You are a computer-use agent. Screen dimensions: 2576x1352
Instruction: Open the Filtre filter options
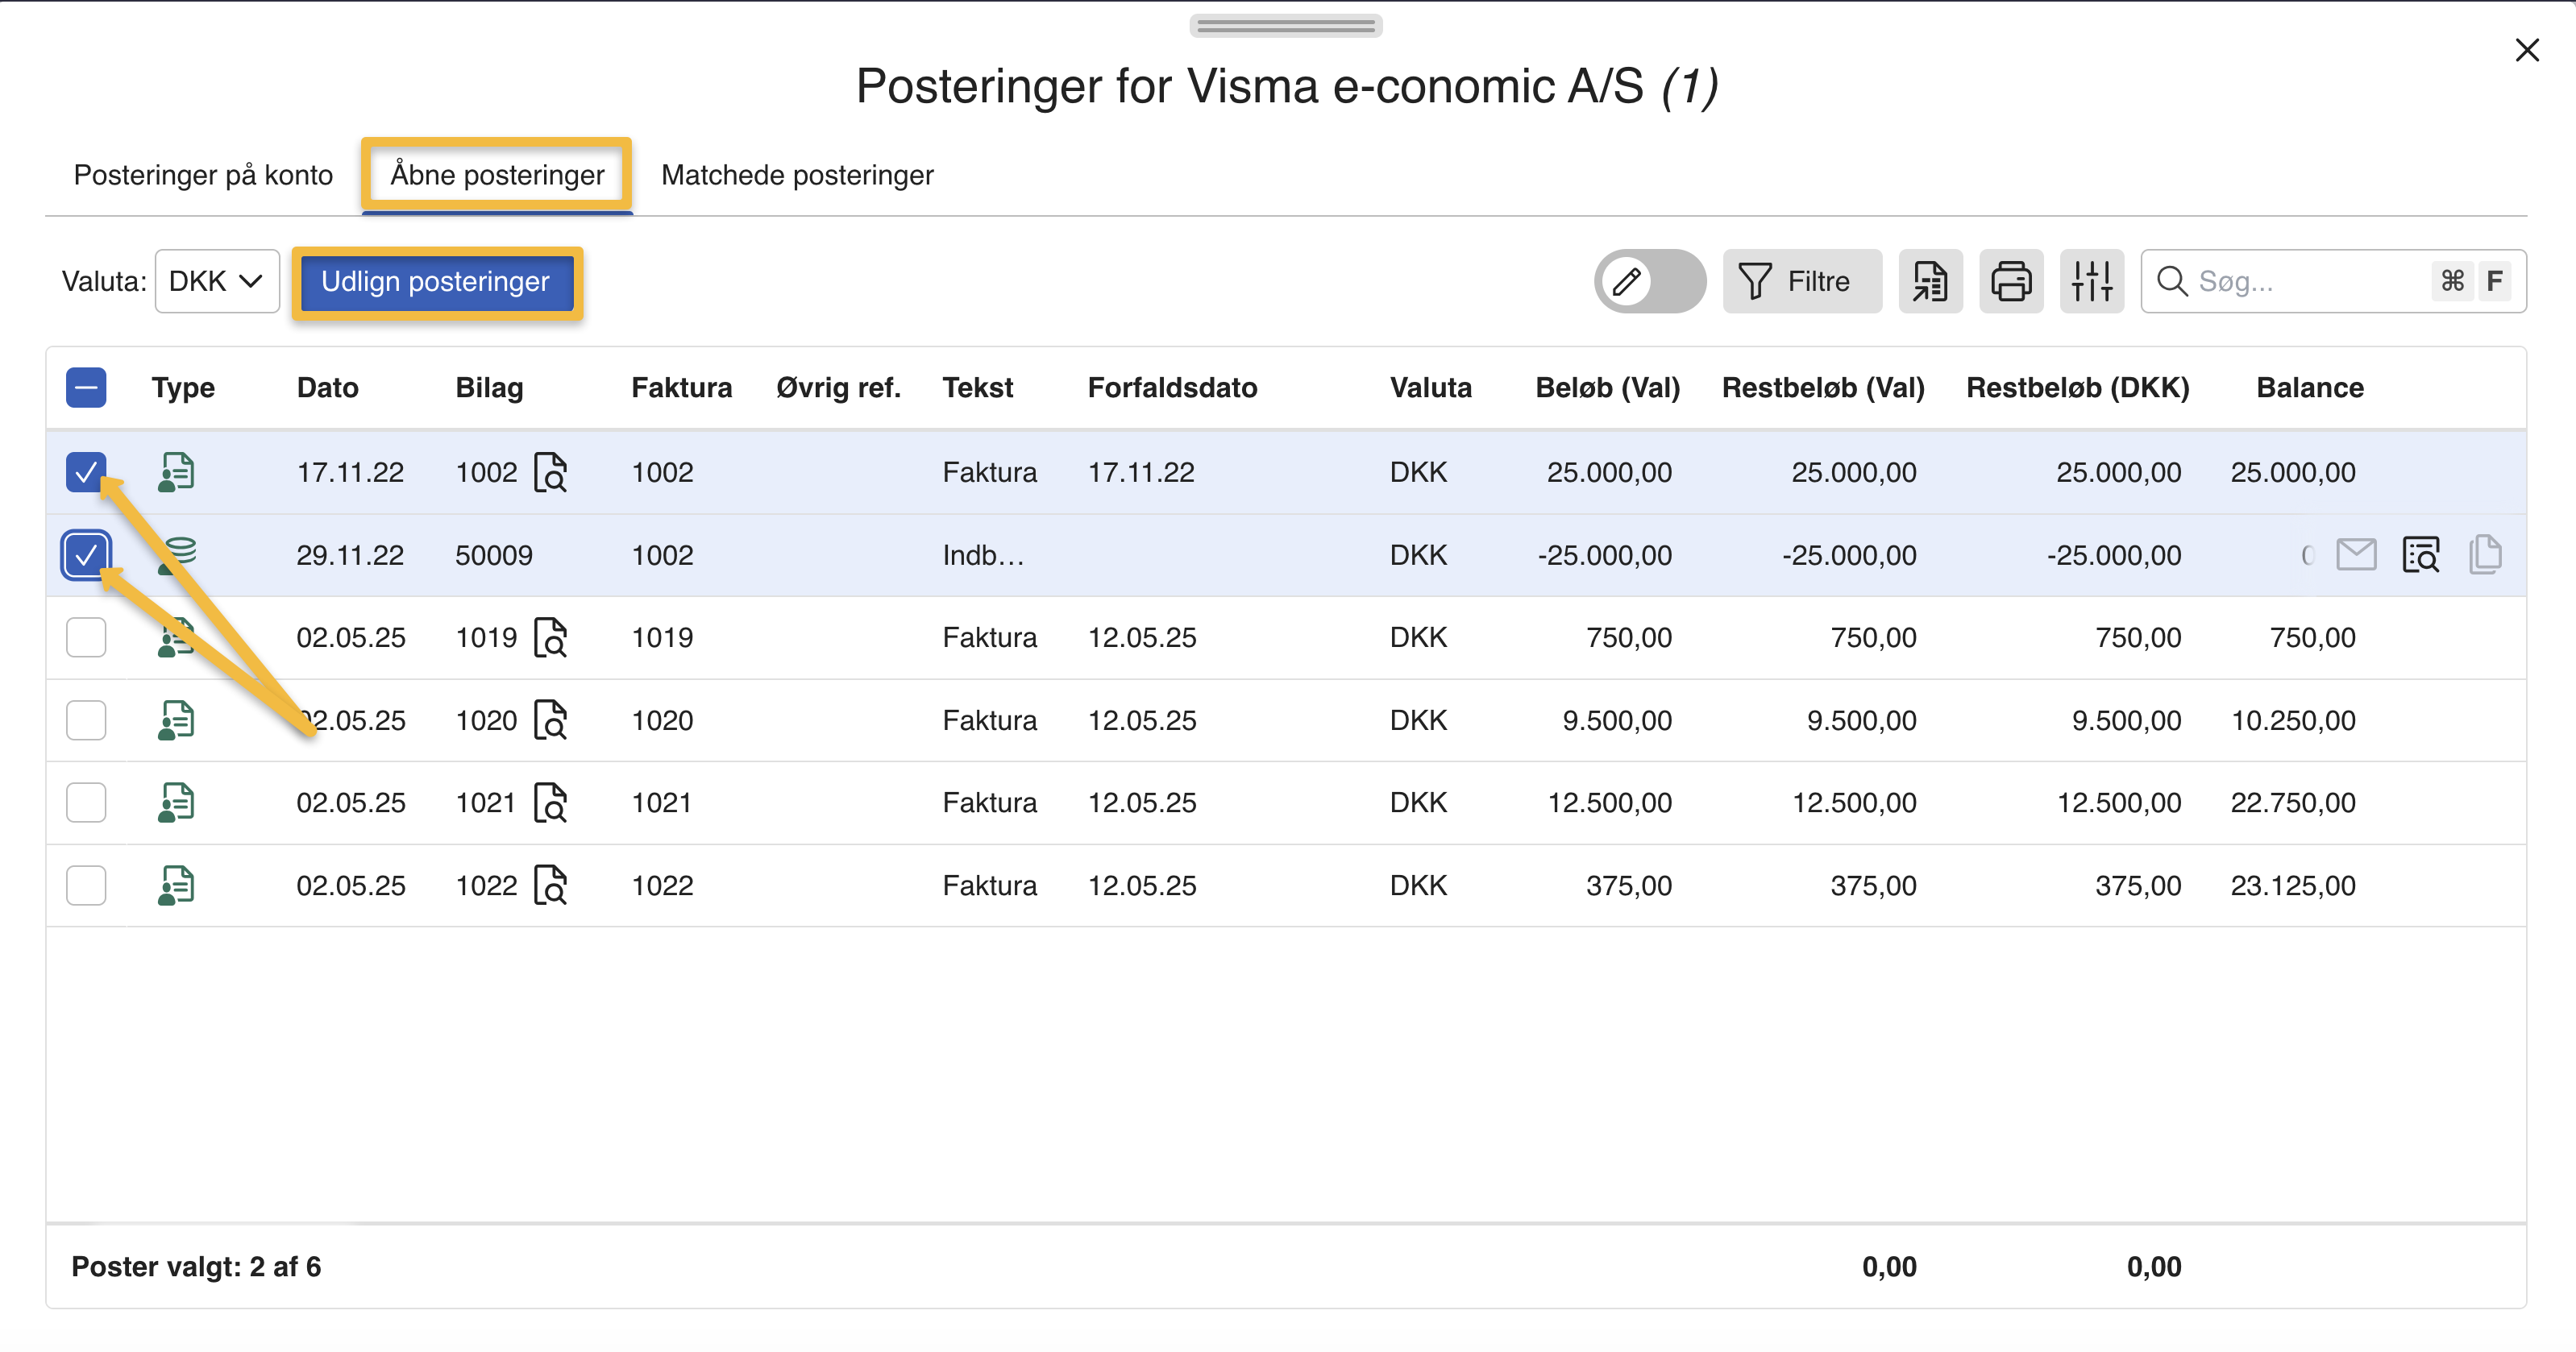pos(1801,281)
